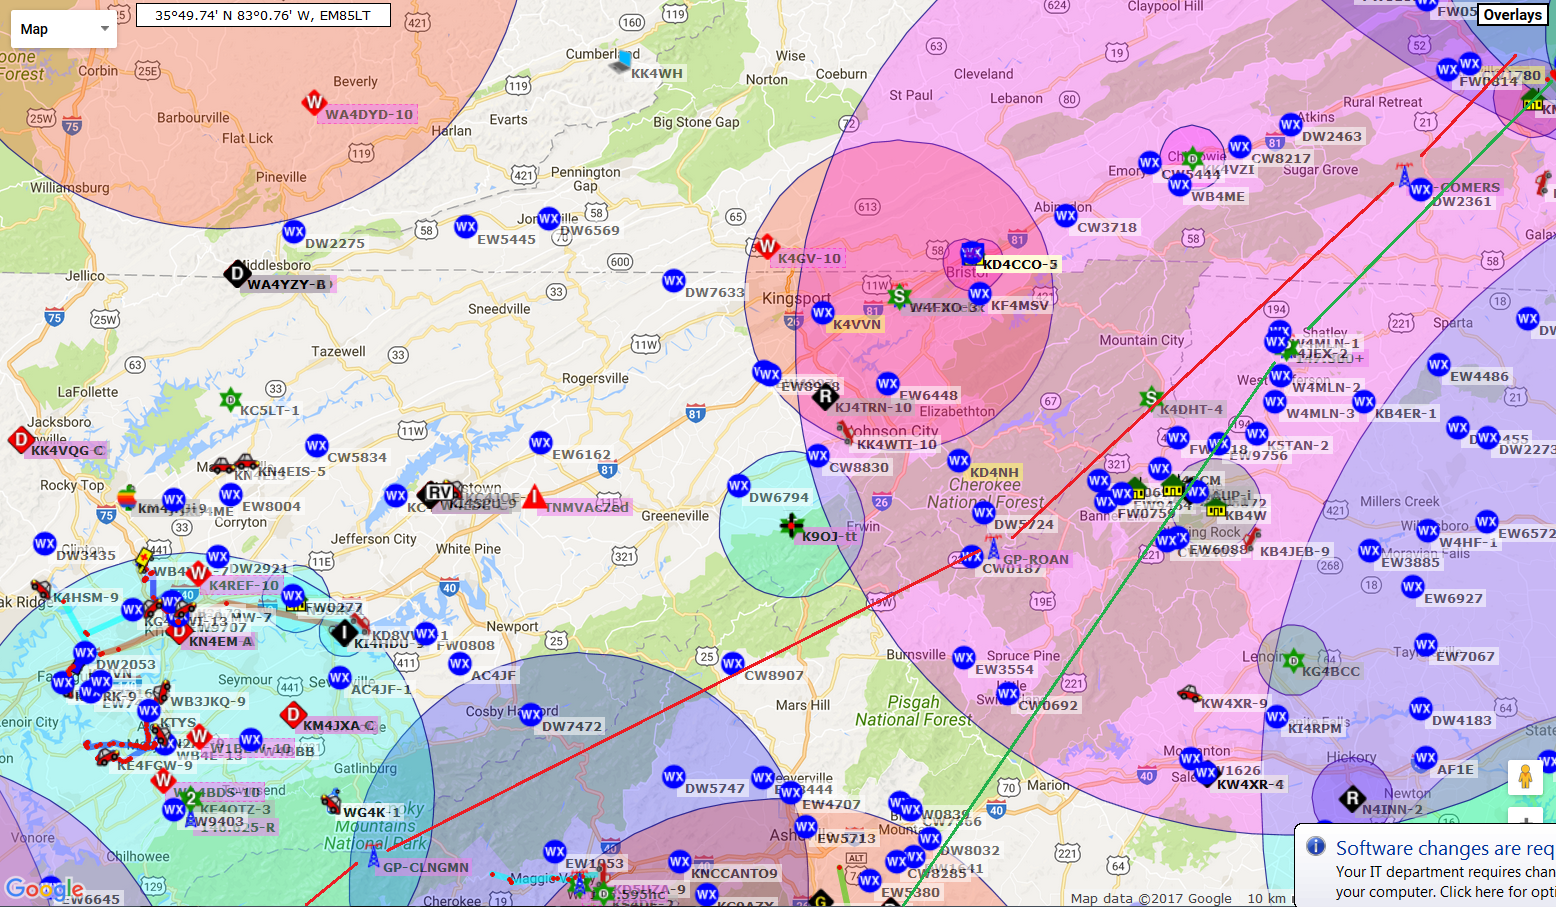Click the DW7633 WX weather station icon
This screenshot has height=907, width=1556.
[674, 281]
